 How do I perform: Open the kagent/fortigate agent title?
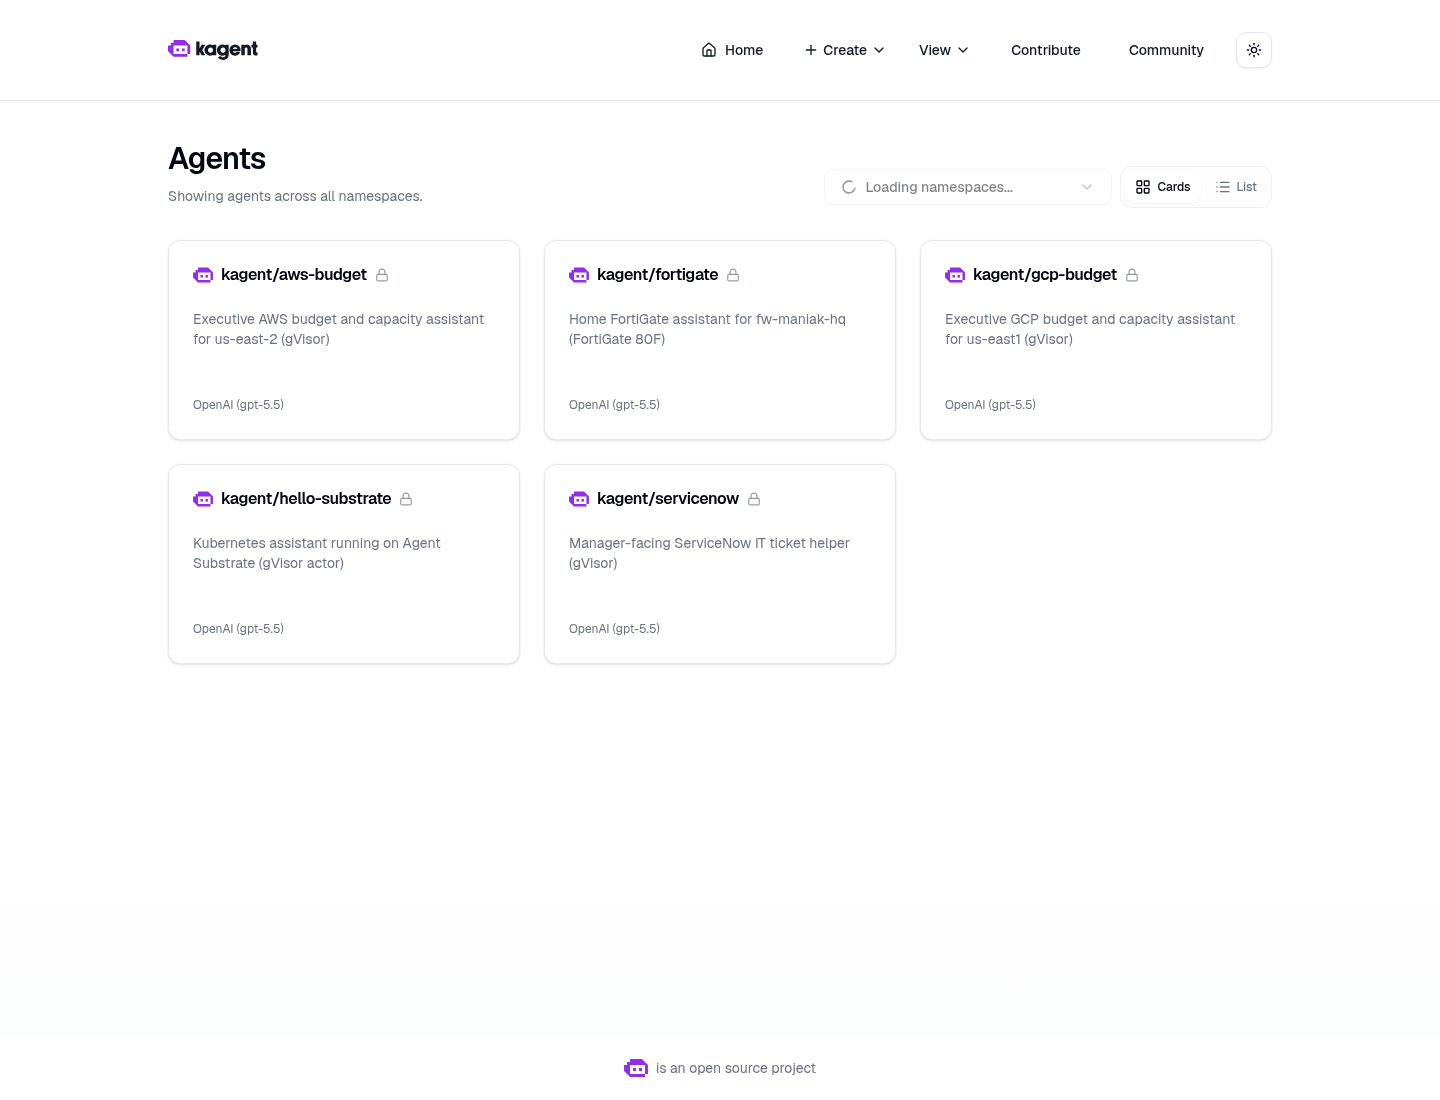657,275
